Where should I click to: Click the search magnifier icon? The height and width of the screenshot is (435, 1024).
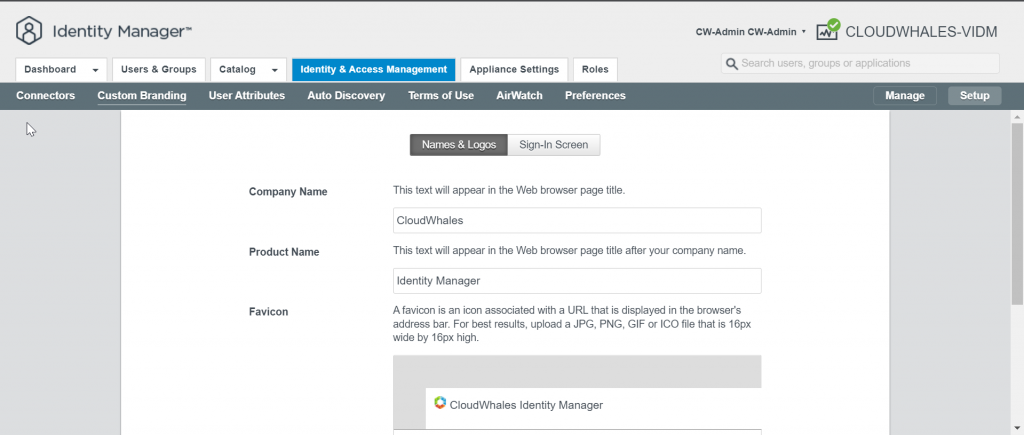(x=731, y=63)
